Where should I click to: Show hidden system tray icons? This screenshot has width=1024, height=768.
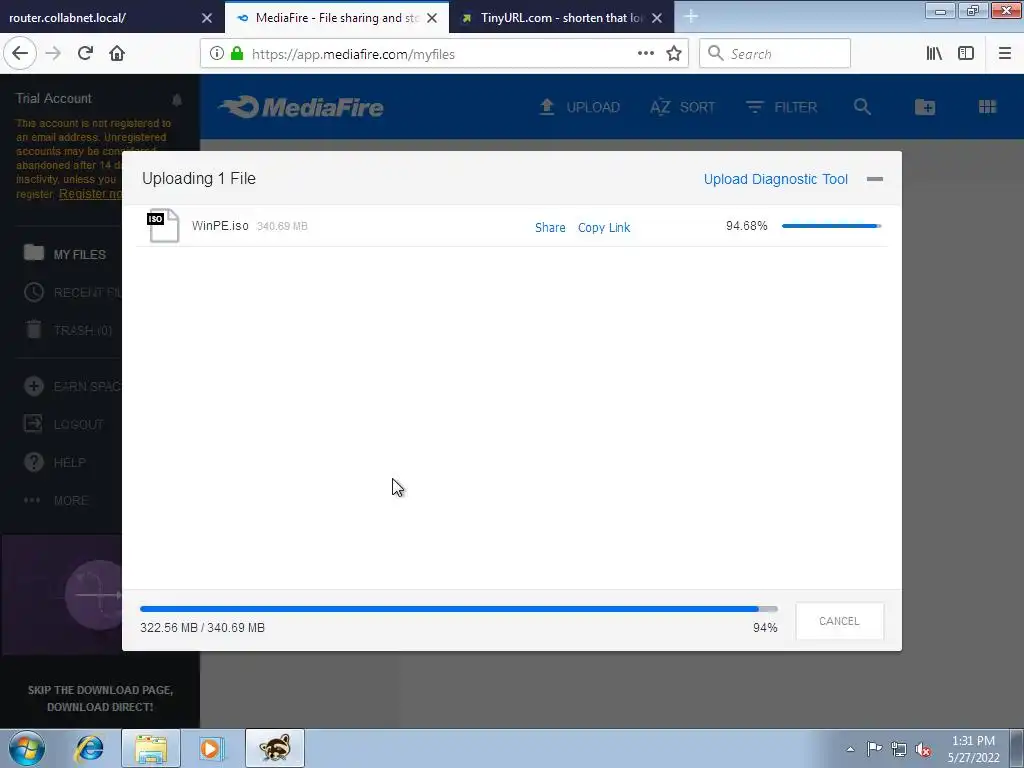pyautogui.click(x=850, y=749)
